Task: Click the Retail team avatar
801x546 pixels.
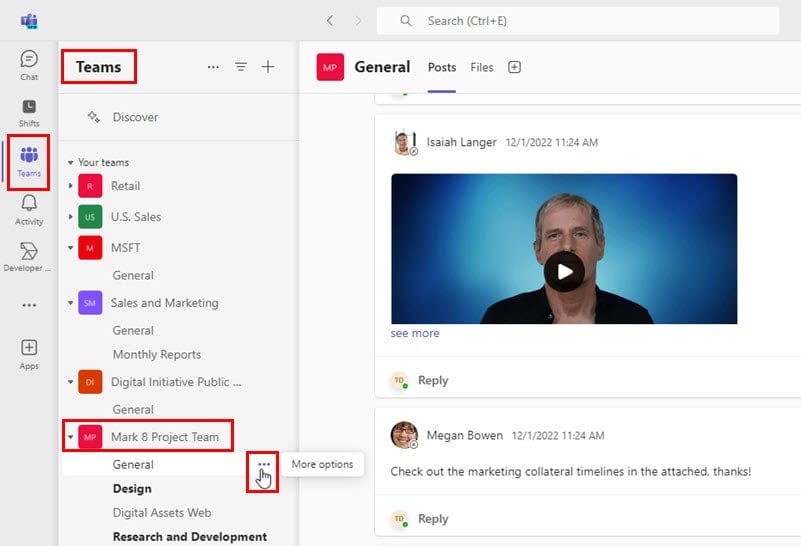Action: (90, 186)
